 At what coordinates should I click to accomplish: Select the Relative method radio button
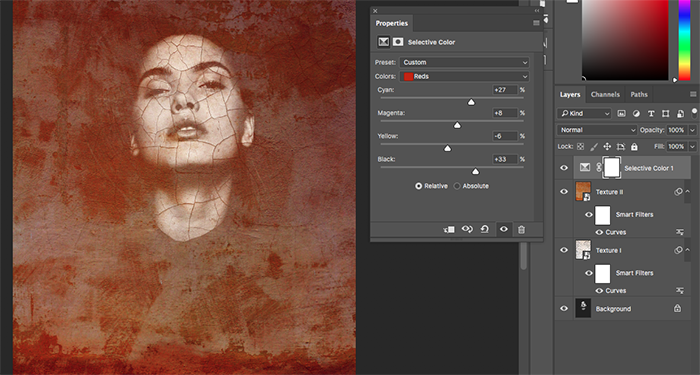(418, 186)
